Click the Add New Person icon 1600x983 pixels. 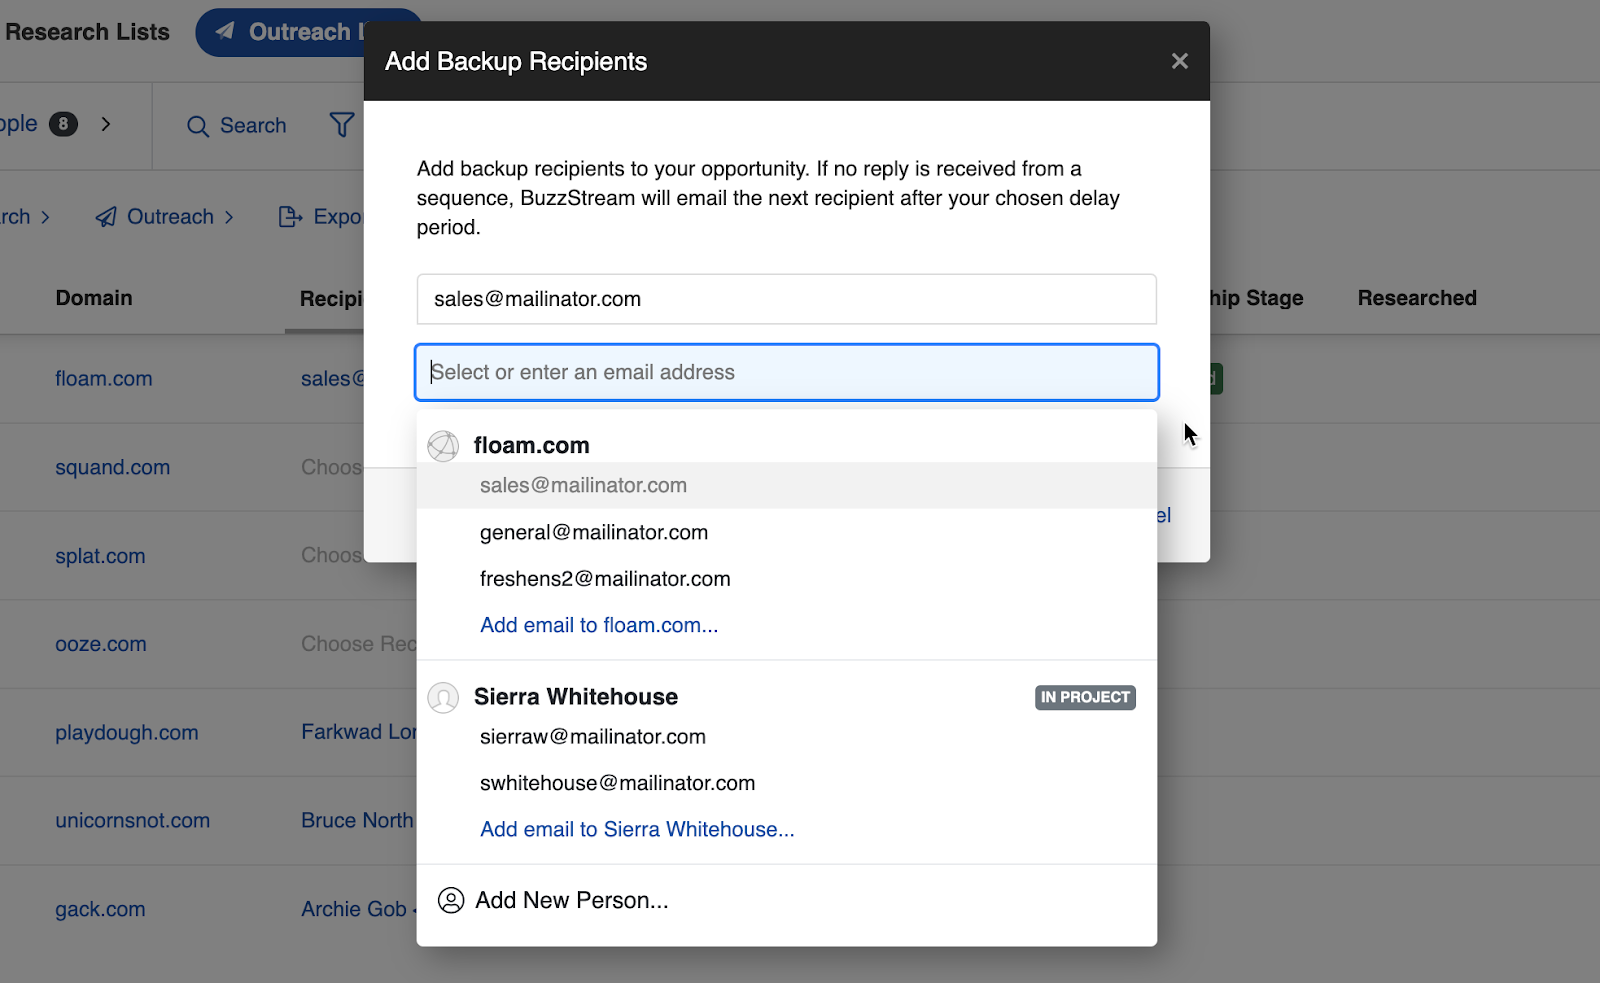pyautogui.click(x=451, y=900)
